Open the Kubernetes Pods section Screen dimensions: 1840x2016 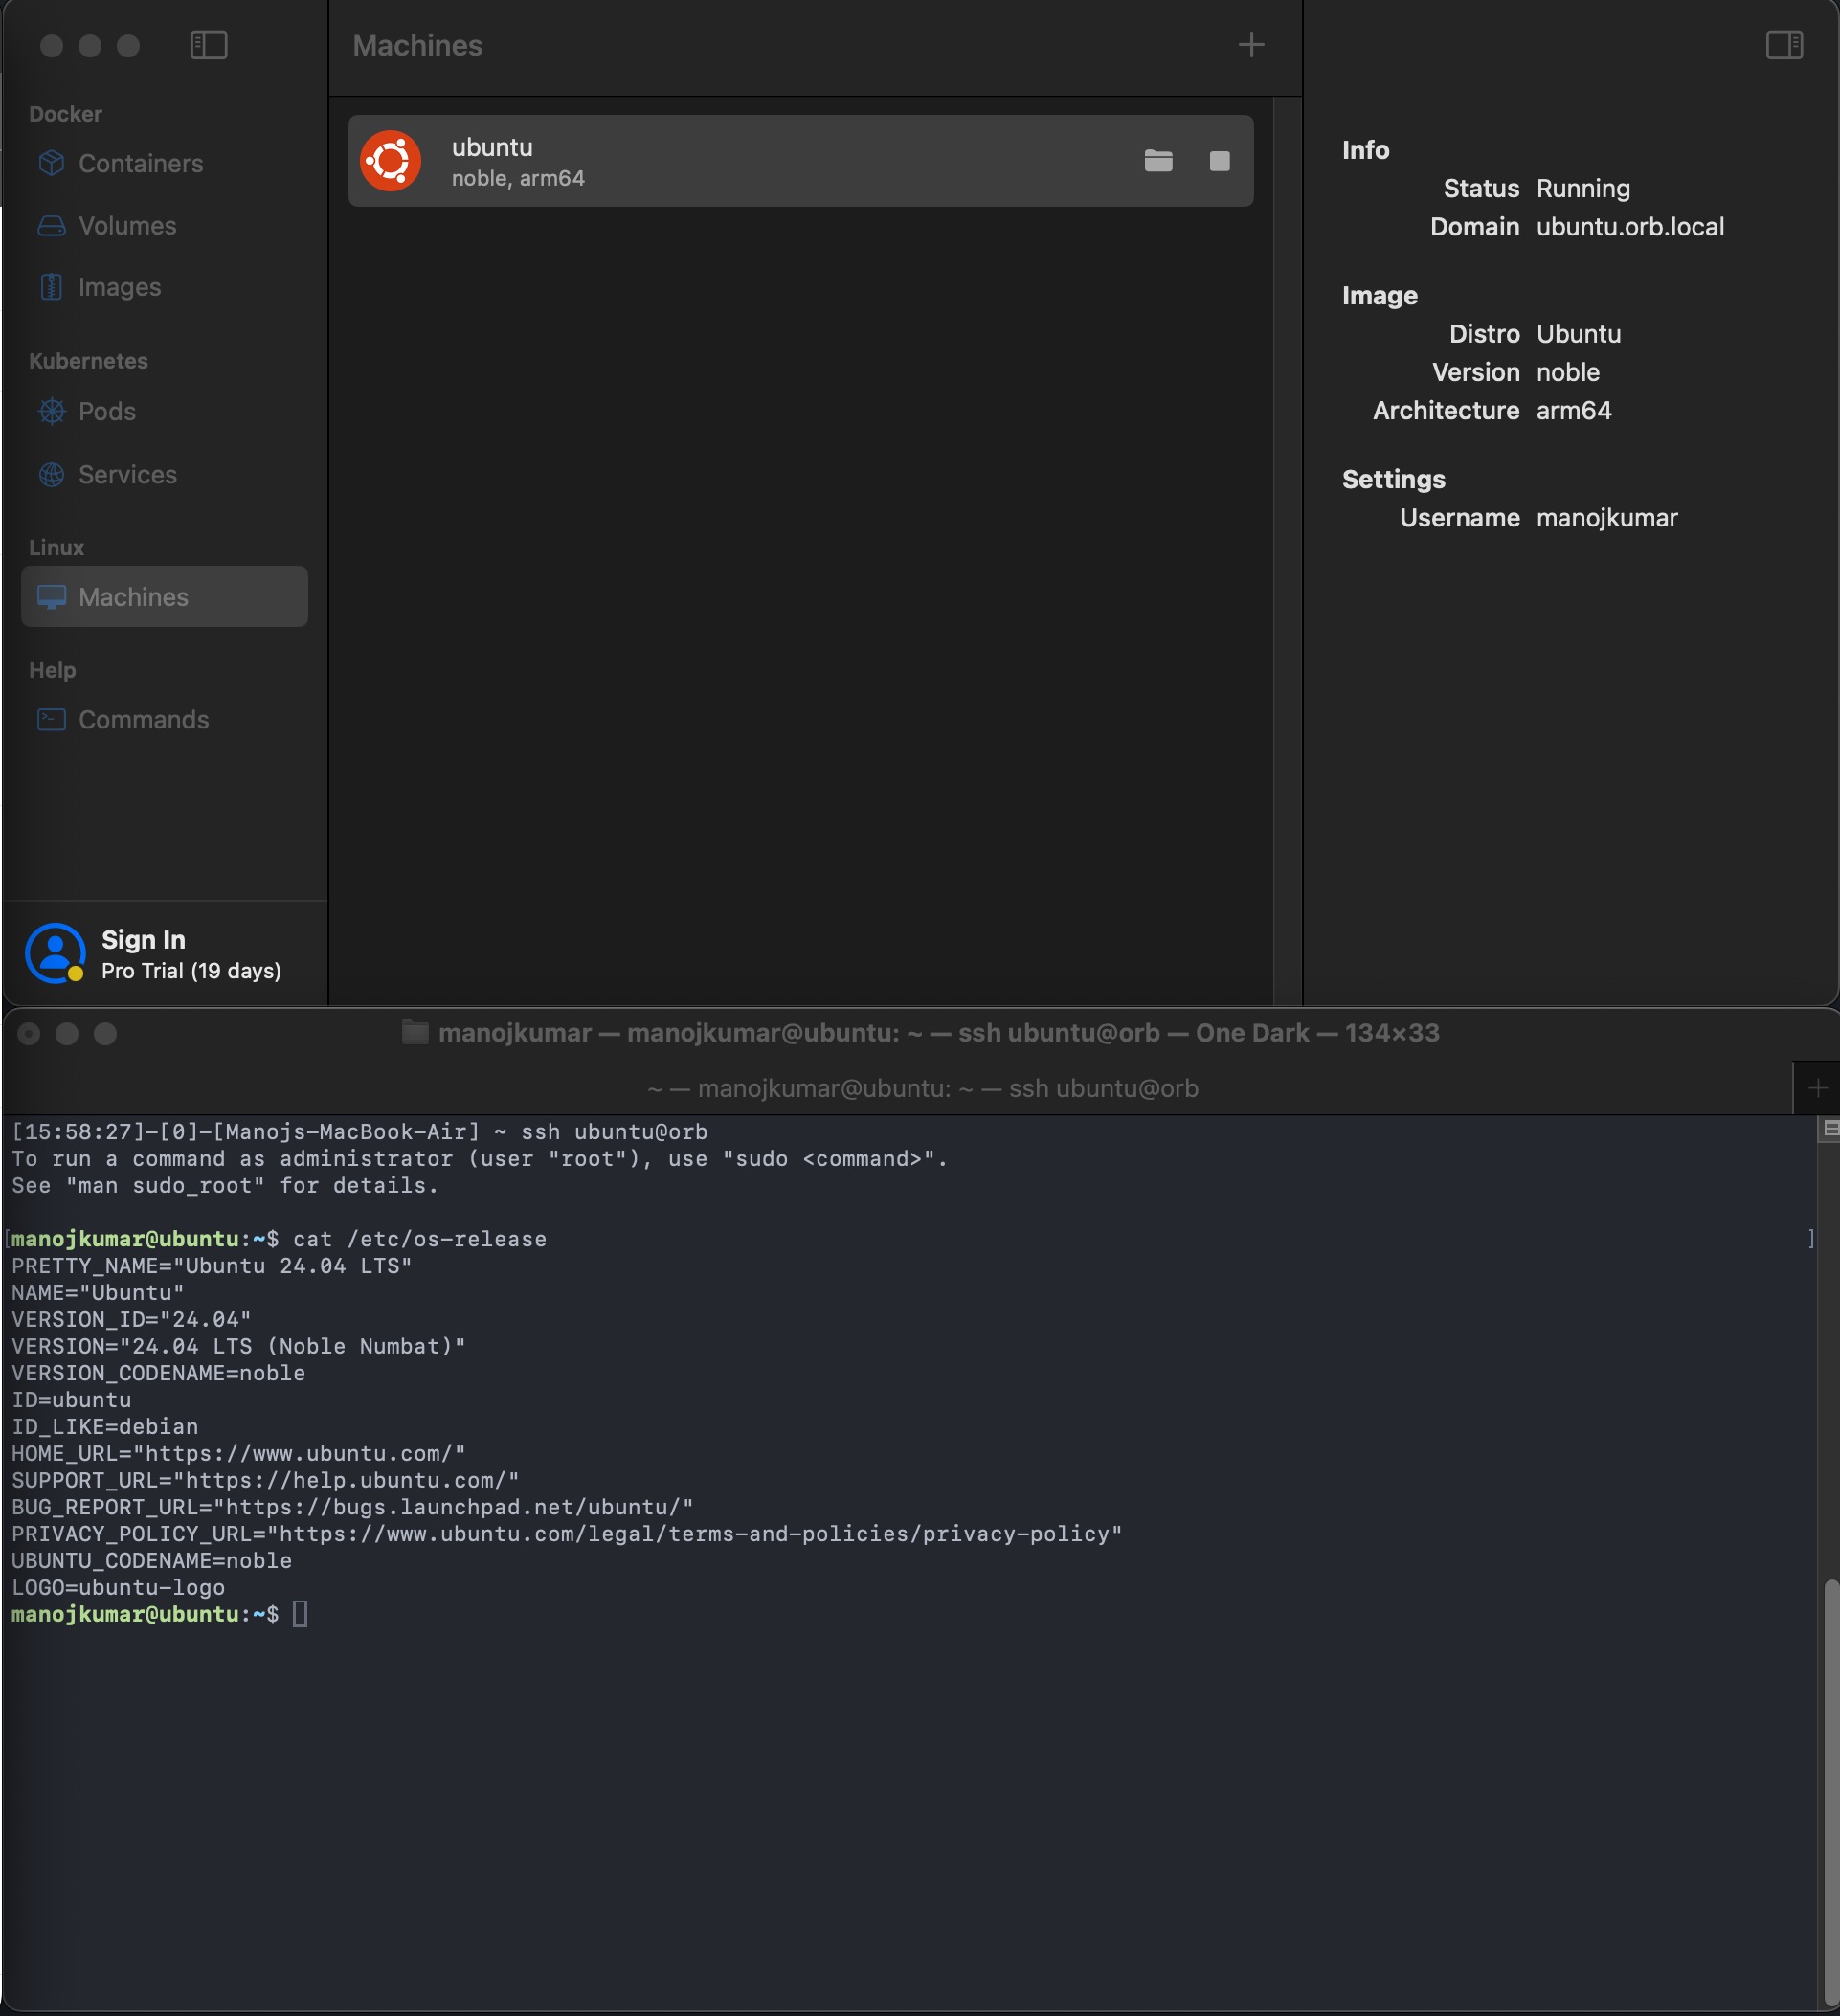click(x=108, y=411)
